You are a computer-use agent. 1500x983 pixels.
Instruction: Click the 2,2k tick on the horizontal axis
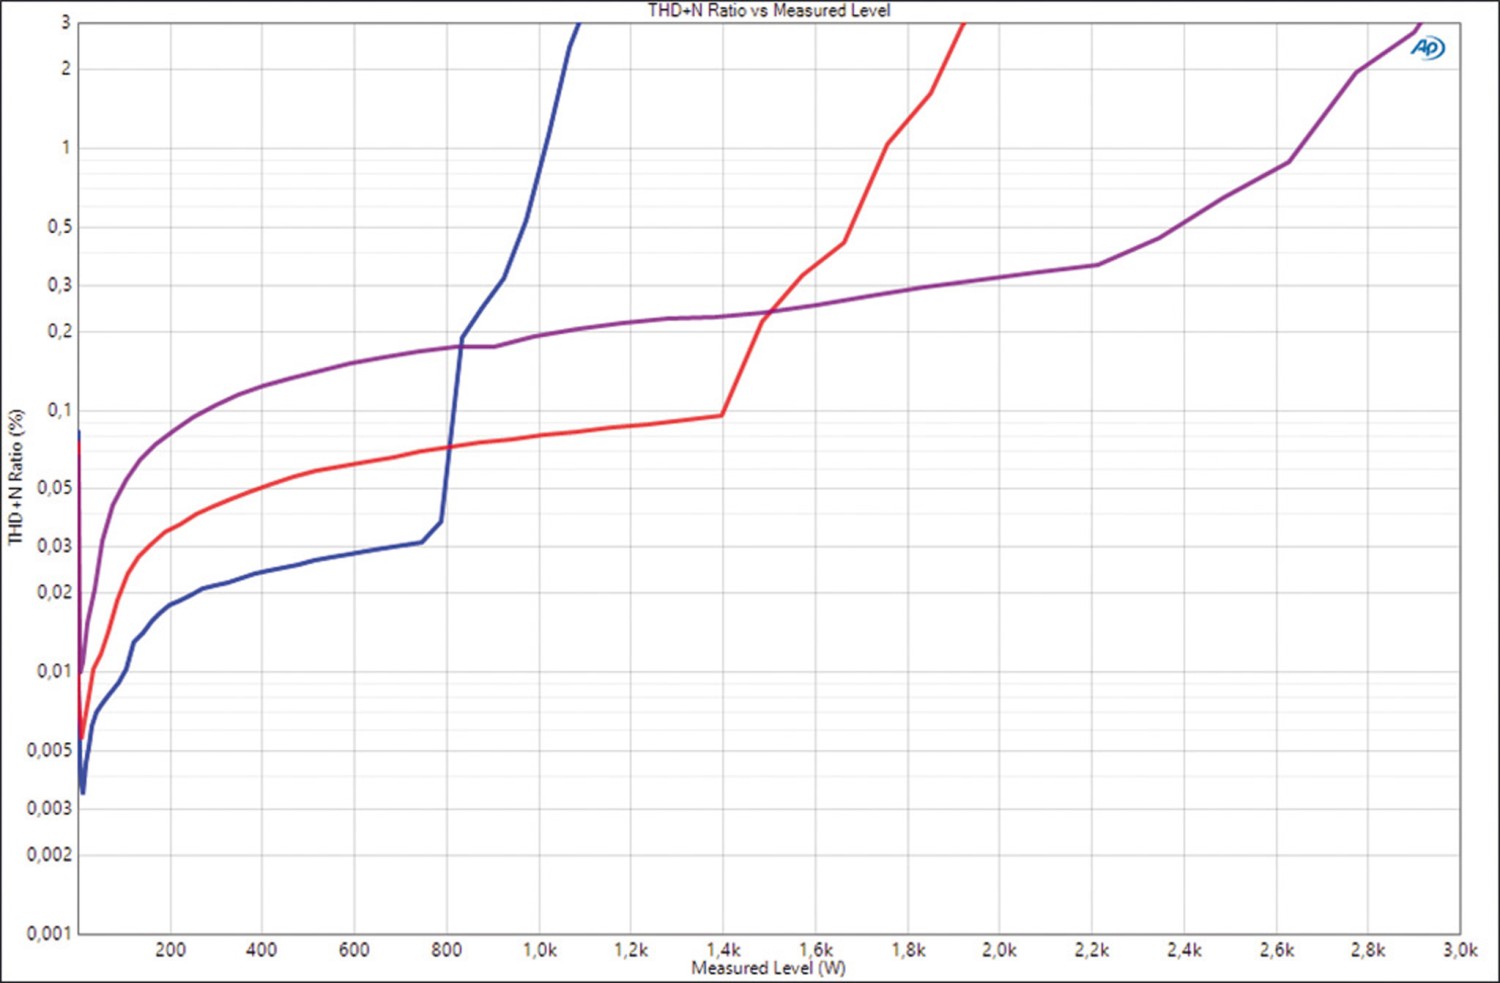coord(1092,950)
